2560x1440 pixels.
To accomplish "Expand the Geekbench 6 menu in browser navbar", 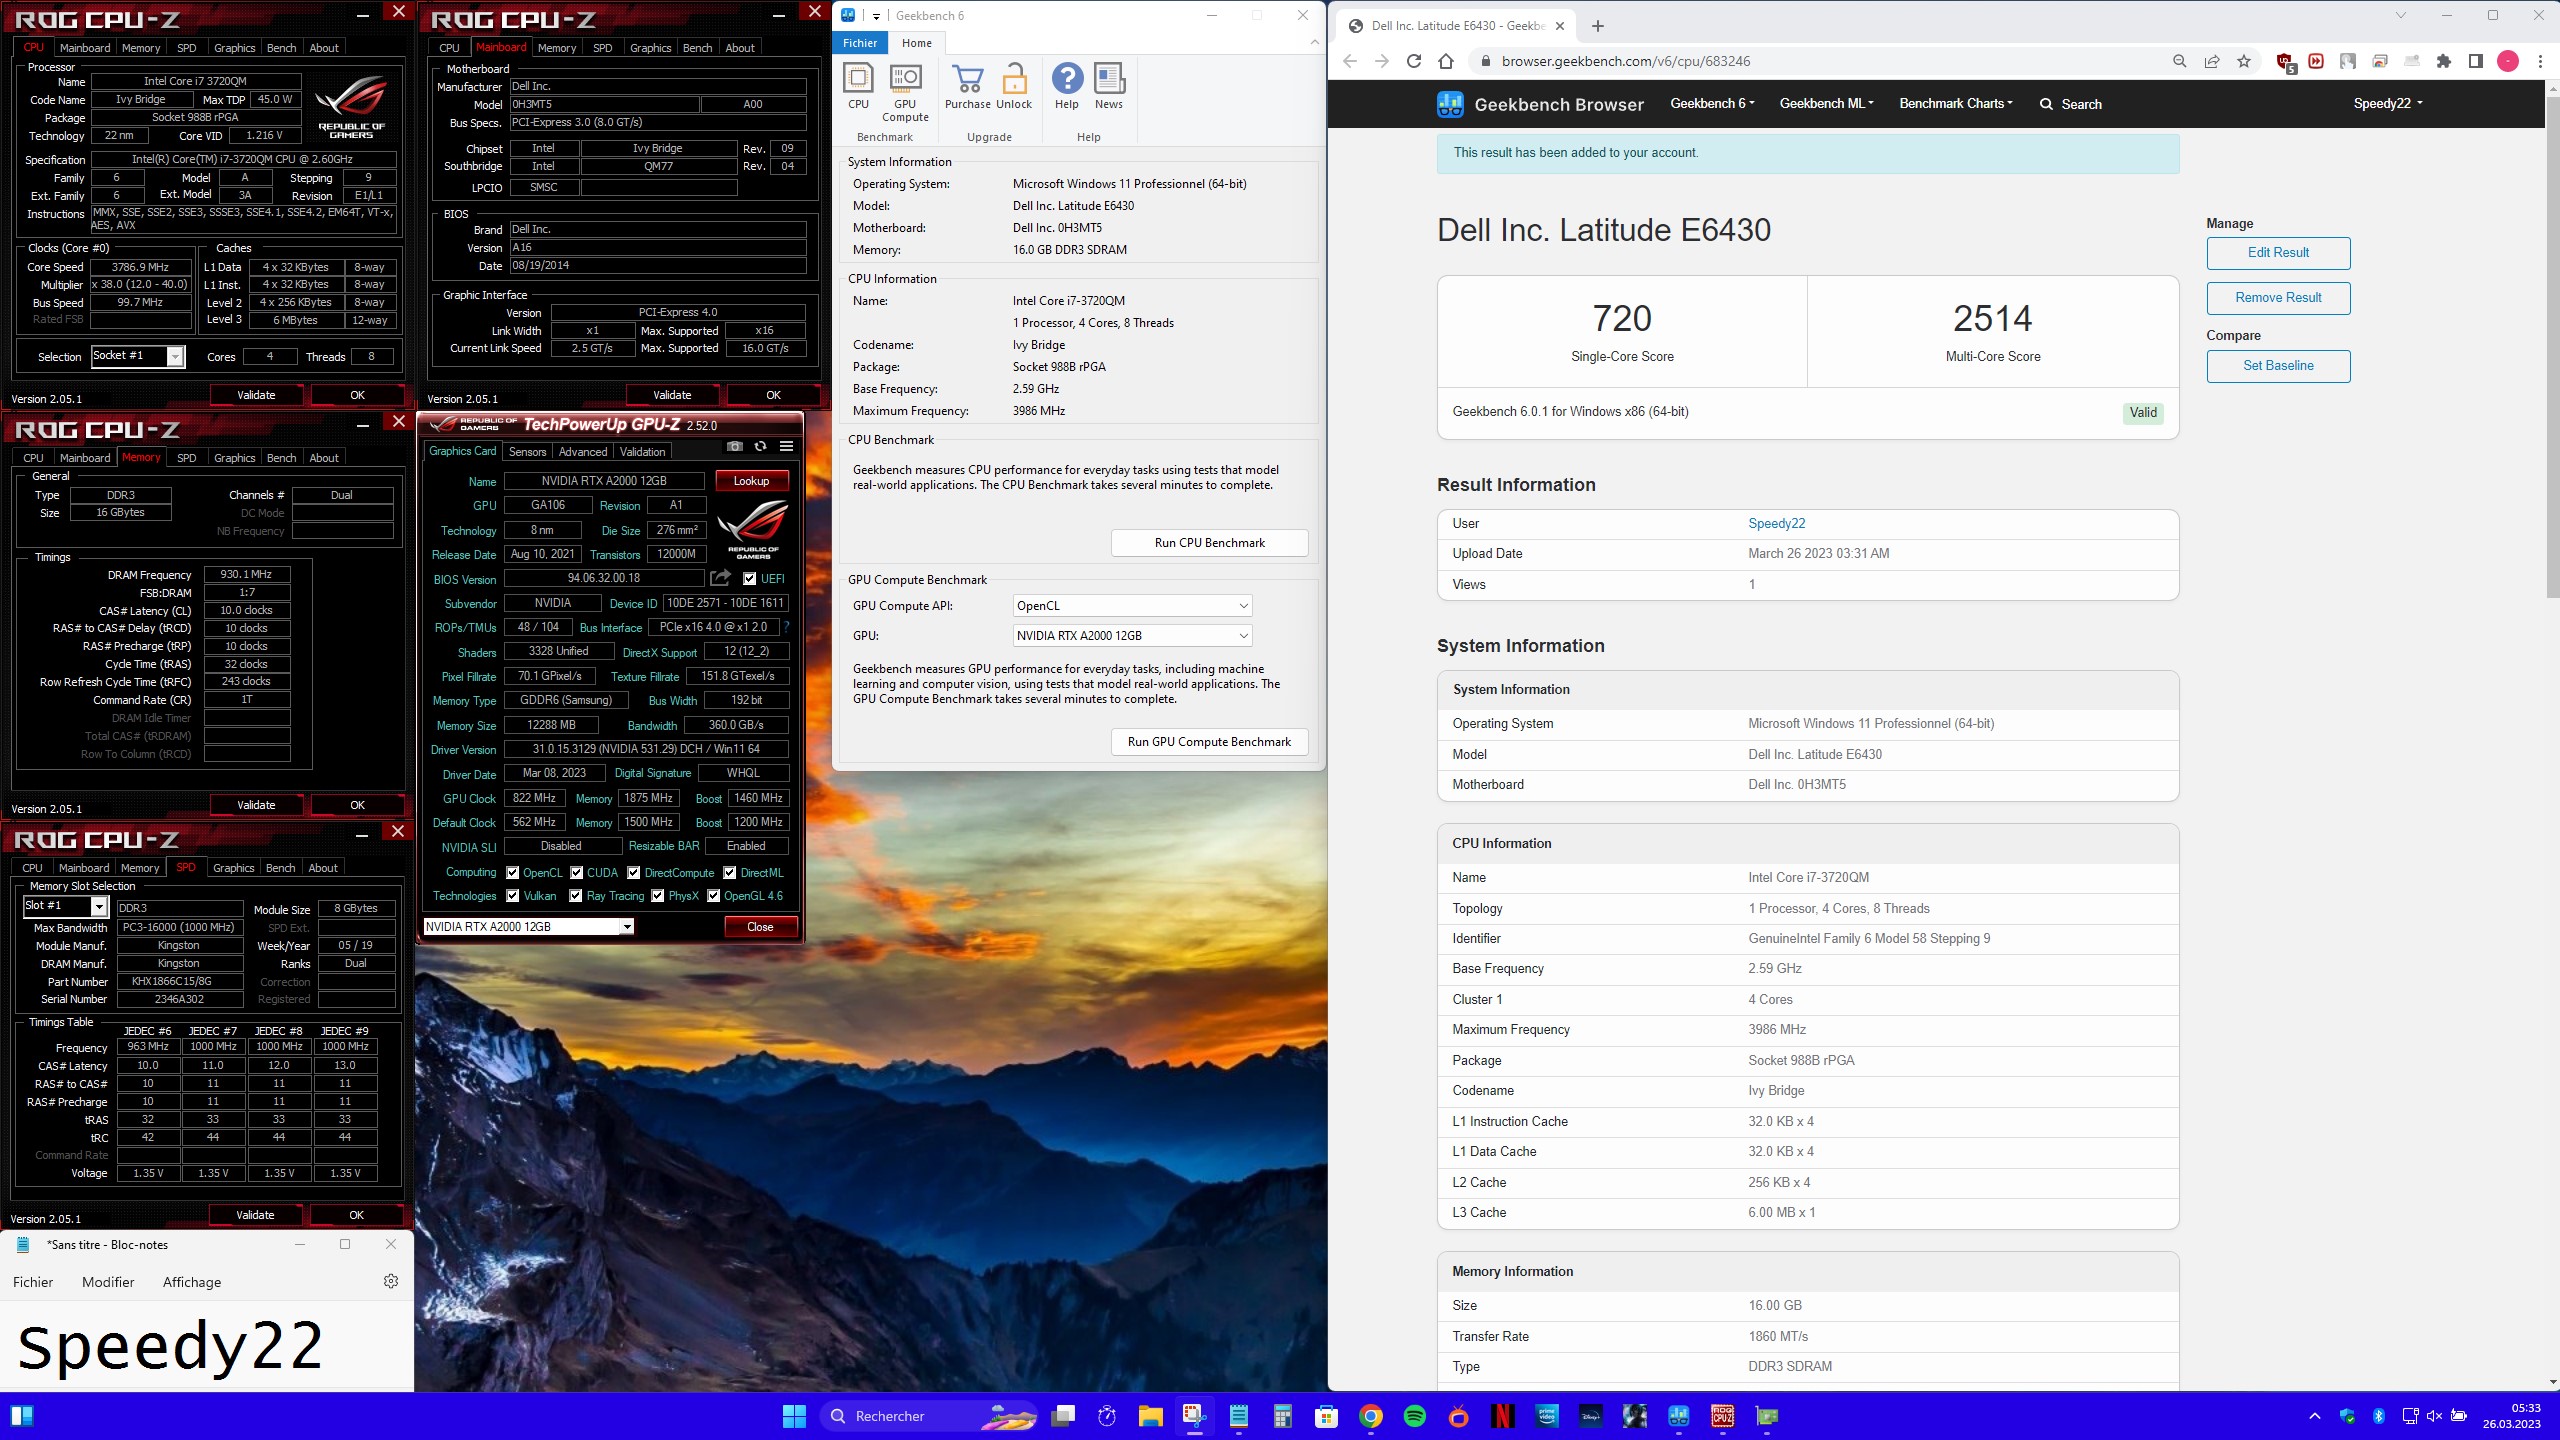I will click(1712, 104).
